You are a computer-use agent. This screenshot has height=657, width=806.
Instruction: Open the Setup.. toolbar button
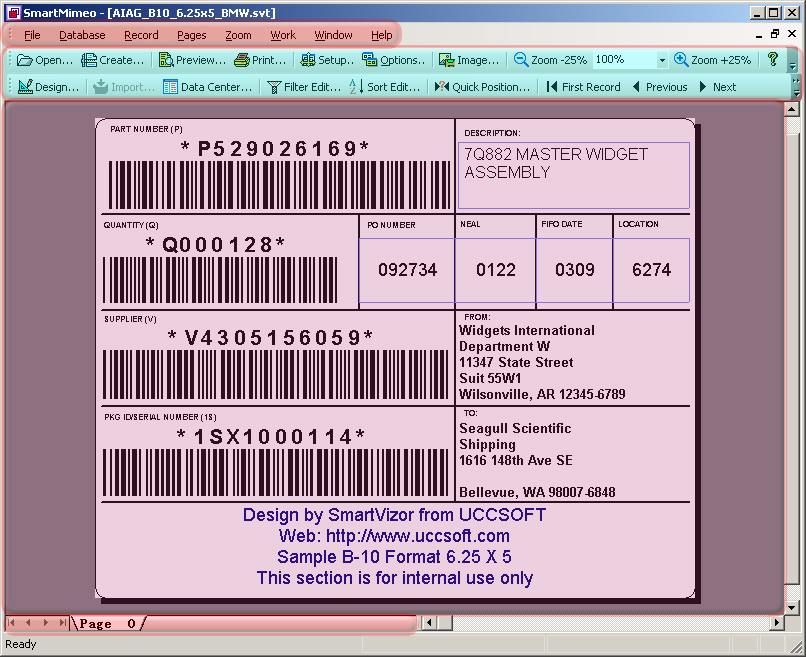tap(327, 60)
